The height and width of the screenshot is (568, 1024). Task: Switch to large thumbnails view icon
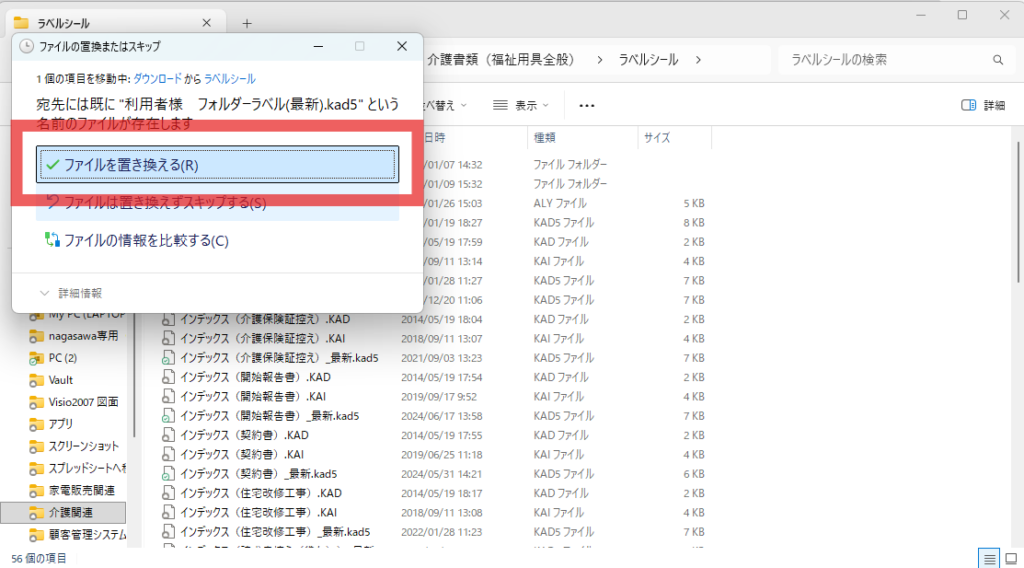click(x=1010, y=558)
